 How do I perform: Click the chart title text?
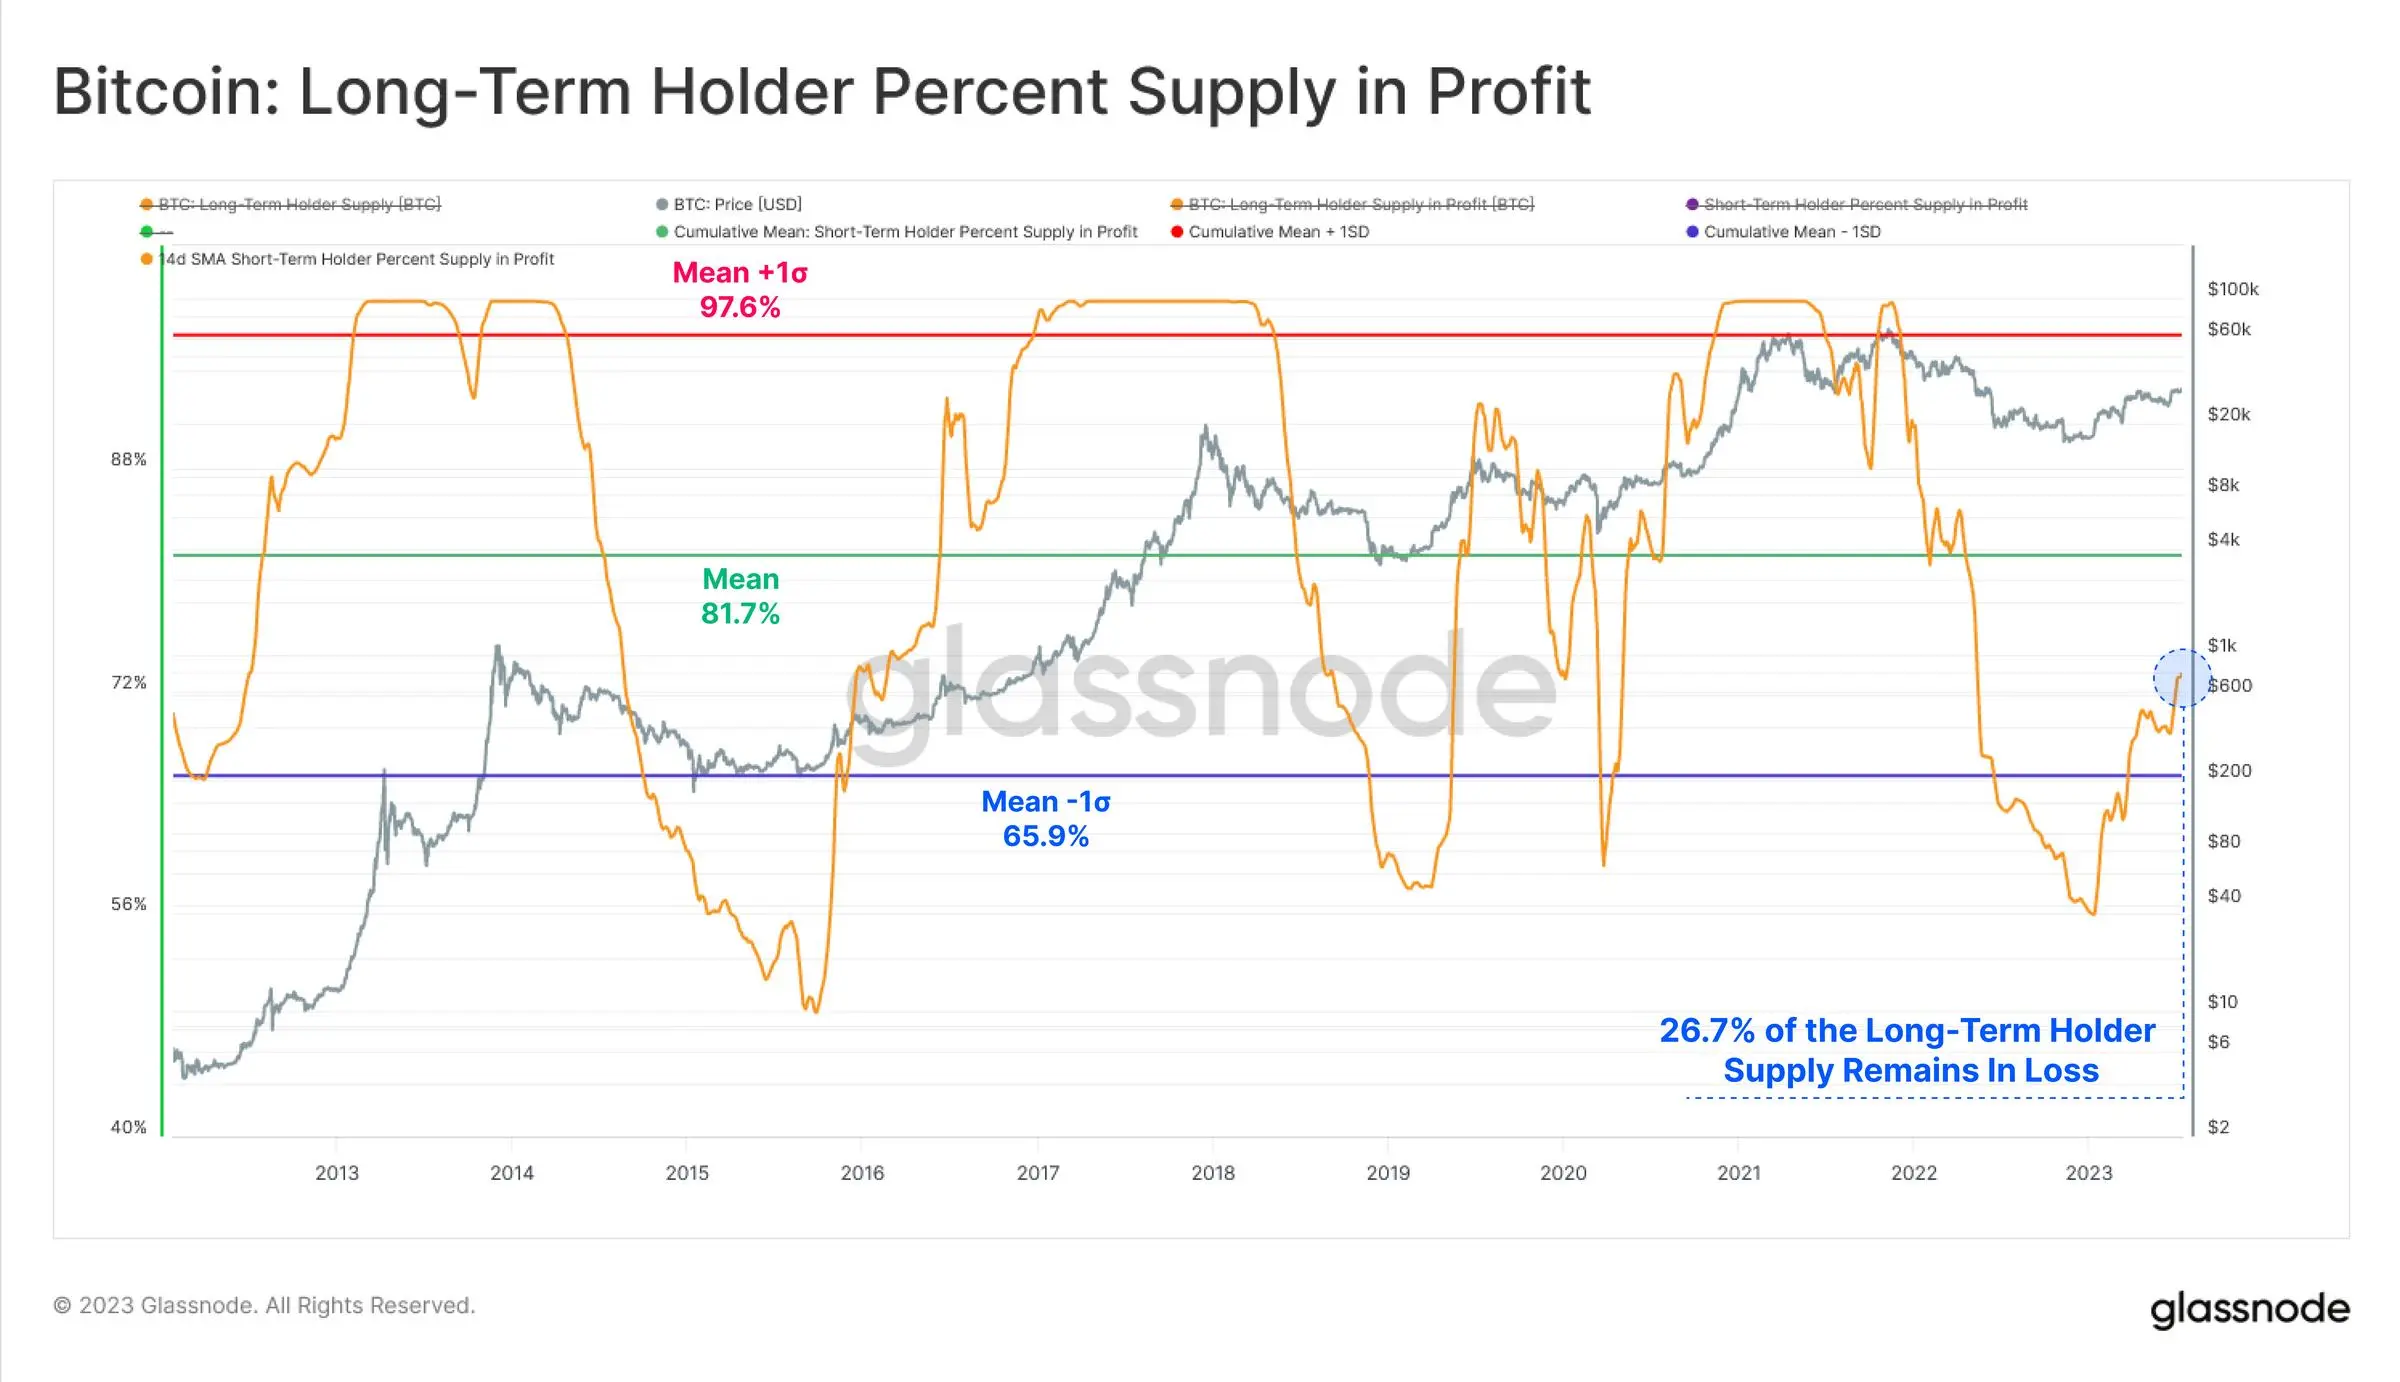click(821, 92)
